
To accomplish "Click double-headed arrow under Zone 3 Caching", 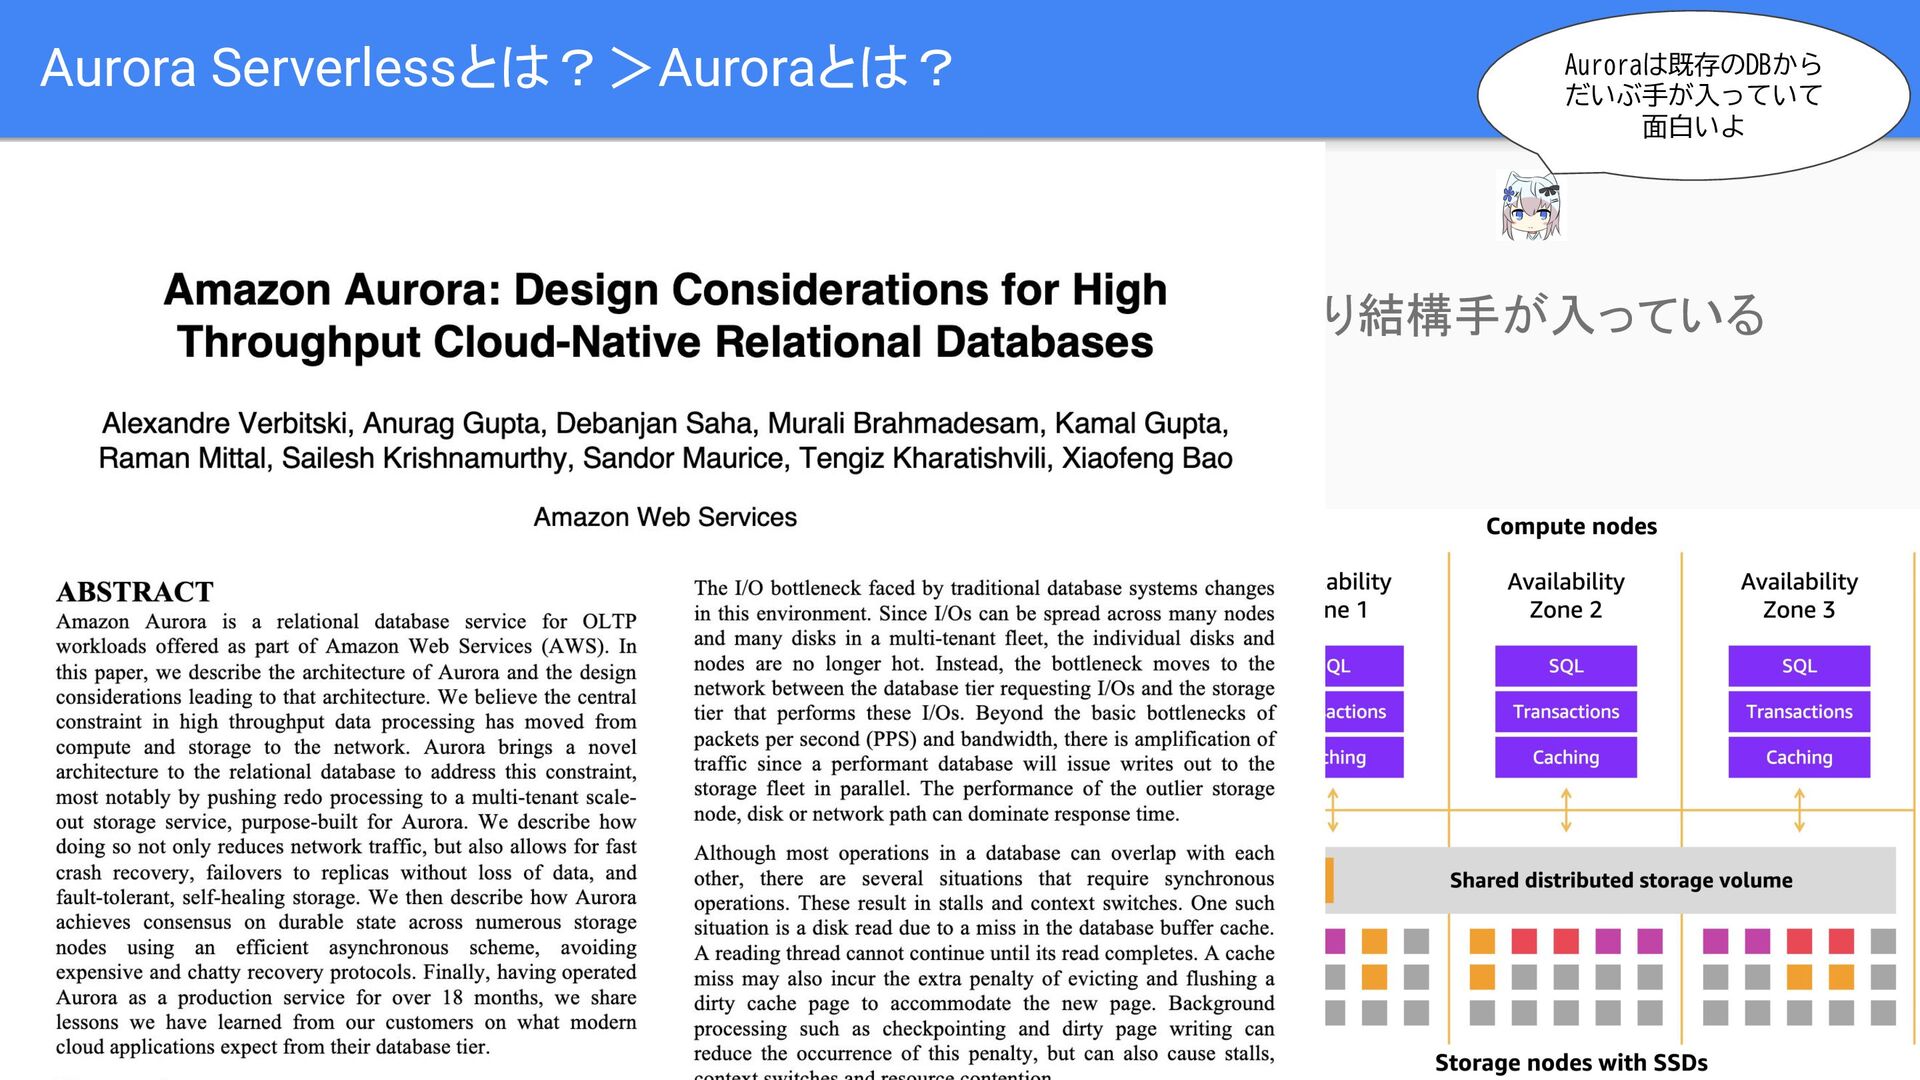I will tap(1799, 810).
